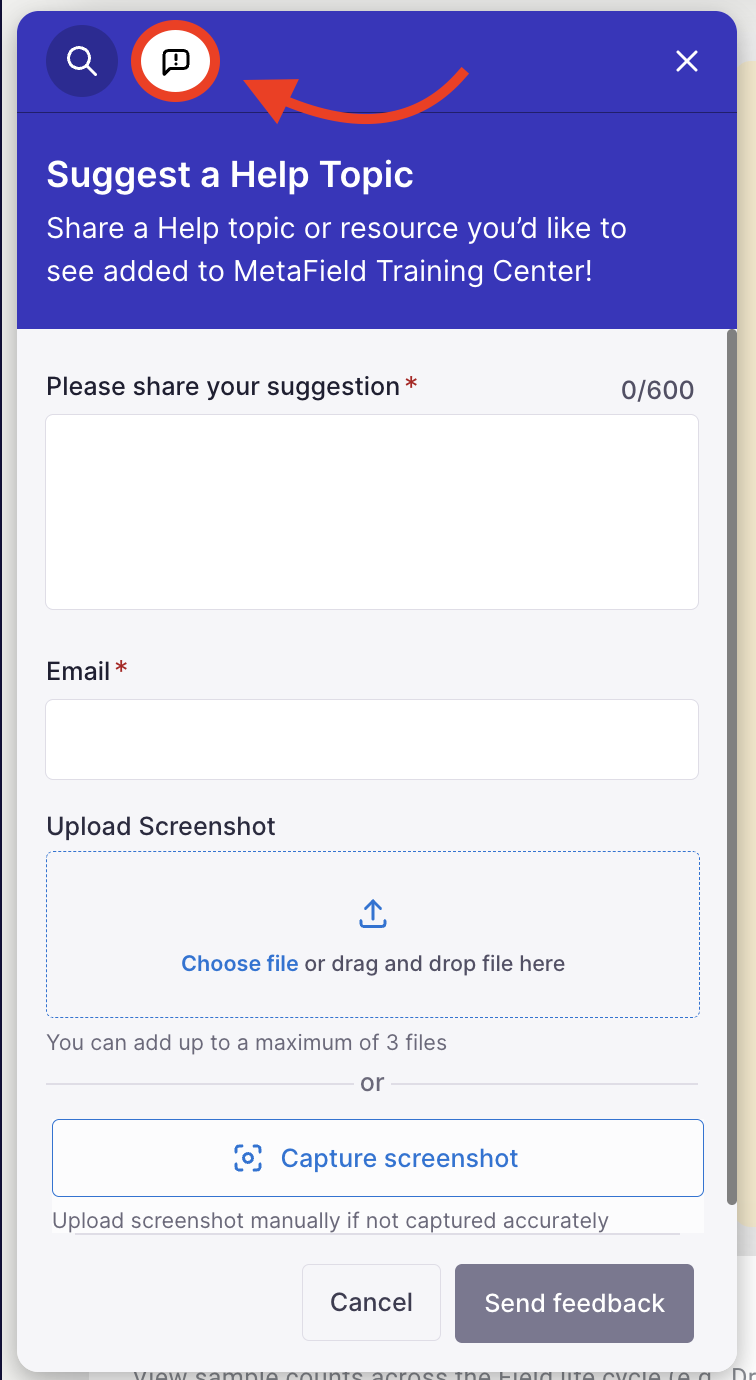Screen dimensions: 756x1380
Task: Focus the suggestion text area
Action: (x=372, y=512)
